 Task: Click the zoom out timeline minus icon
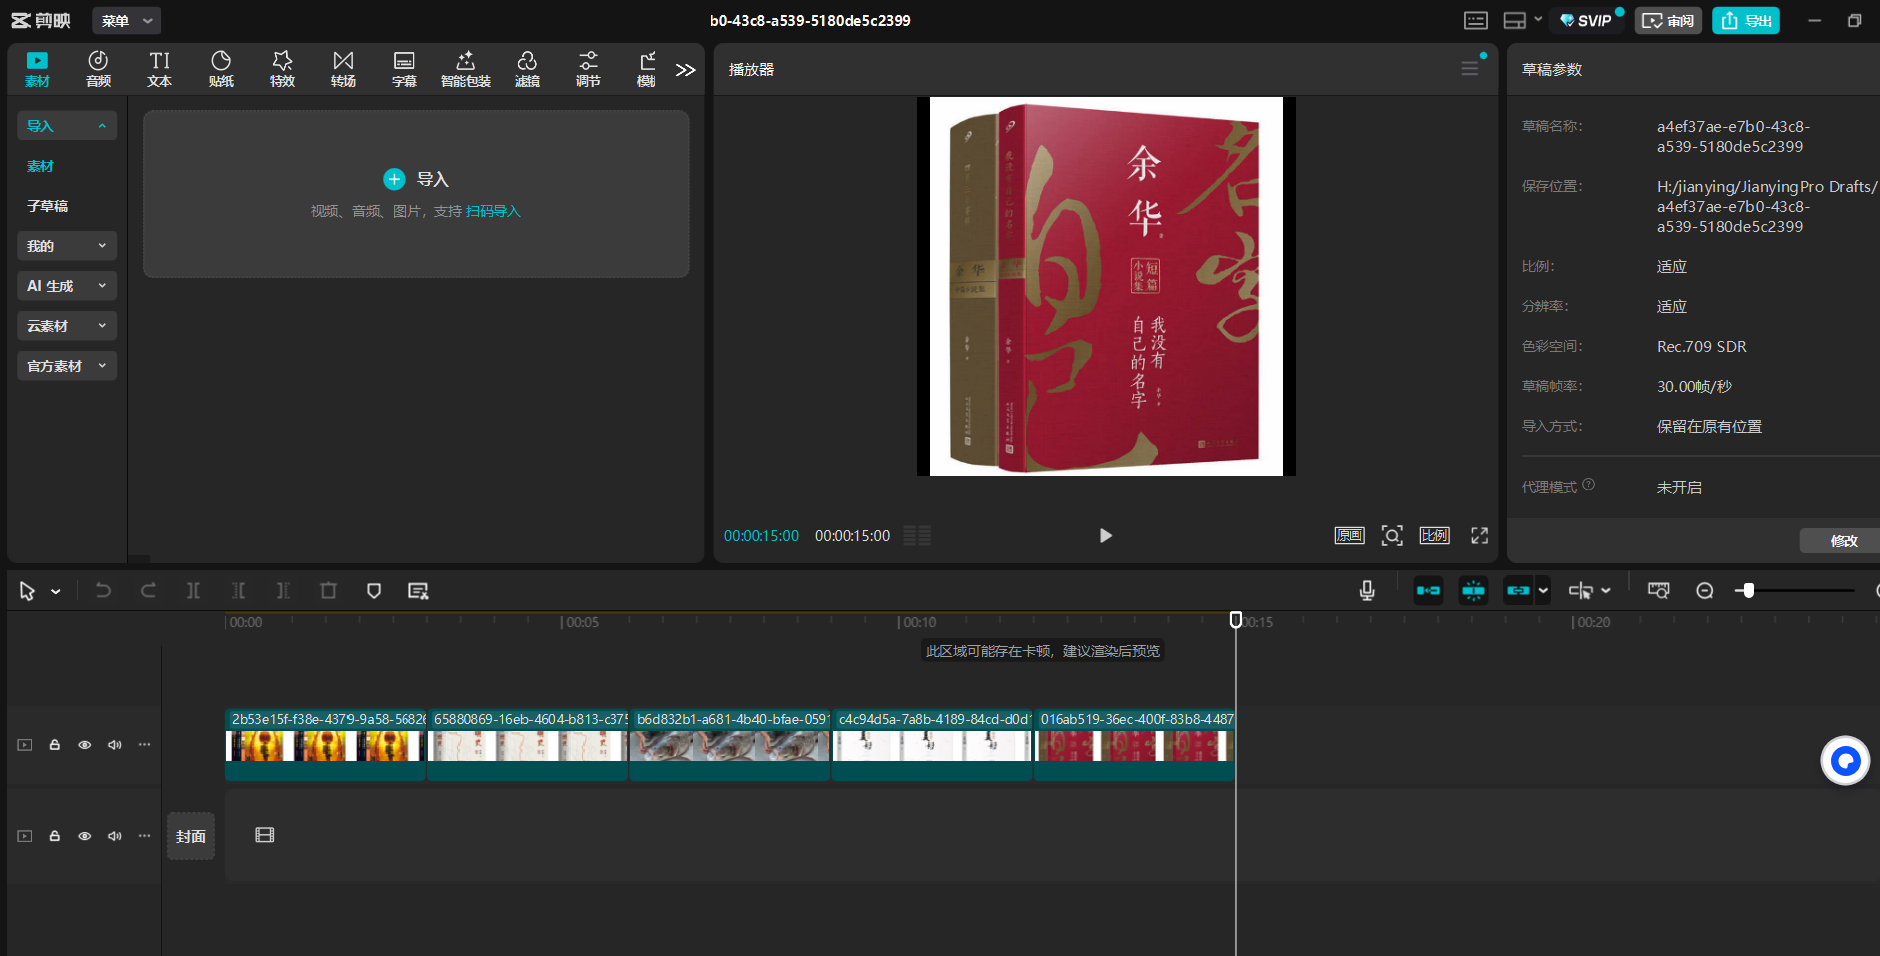pyautogui.click(x=1705, y=591)
